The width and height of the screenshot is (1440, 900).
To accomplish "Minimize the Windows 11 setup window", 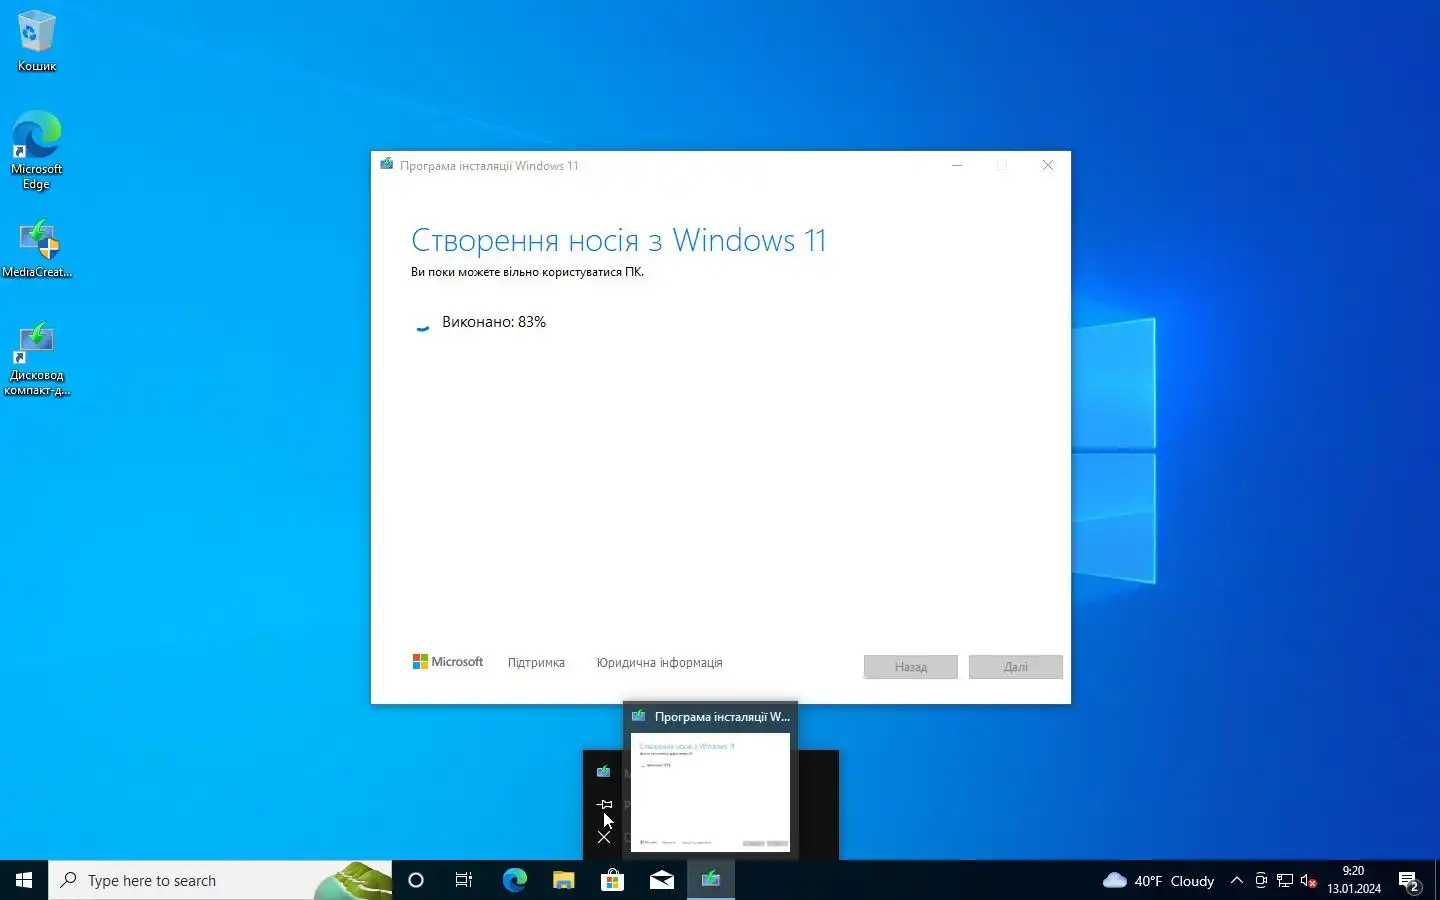I will pos(957,165).
